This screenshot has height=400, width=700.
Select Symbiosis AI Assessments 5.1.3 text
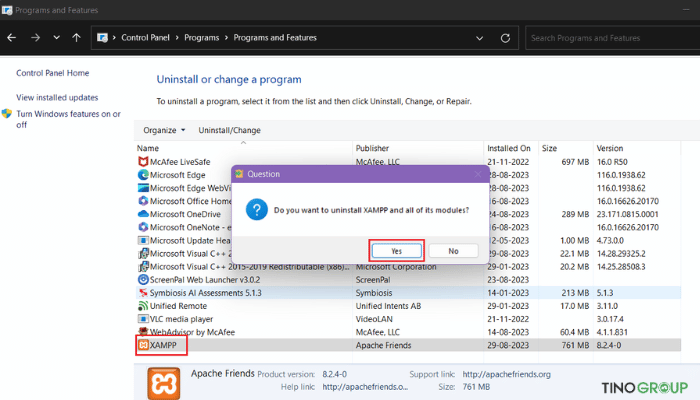pos(206,293)
